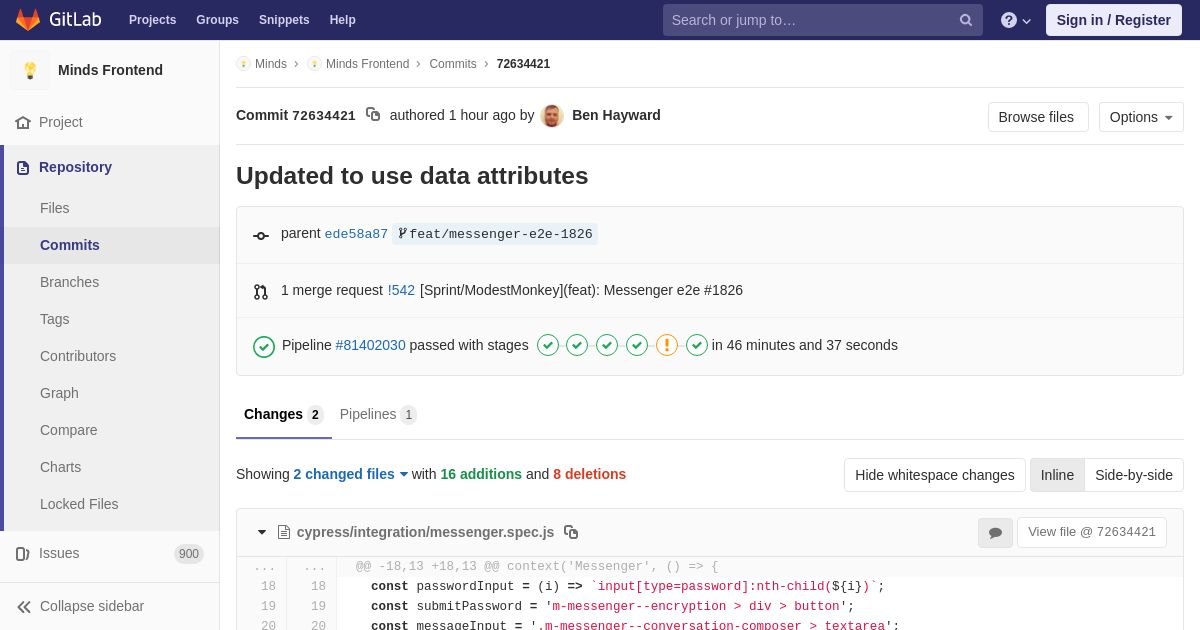This screenshot has width=1200, height=630.
Task: Click the fourth pipeline stage check icon
Action: pyautogui.click(x=637, y=345)
